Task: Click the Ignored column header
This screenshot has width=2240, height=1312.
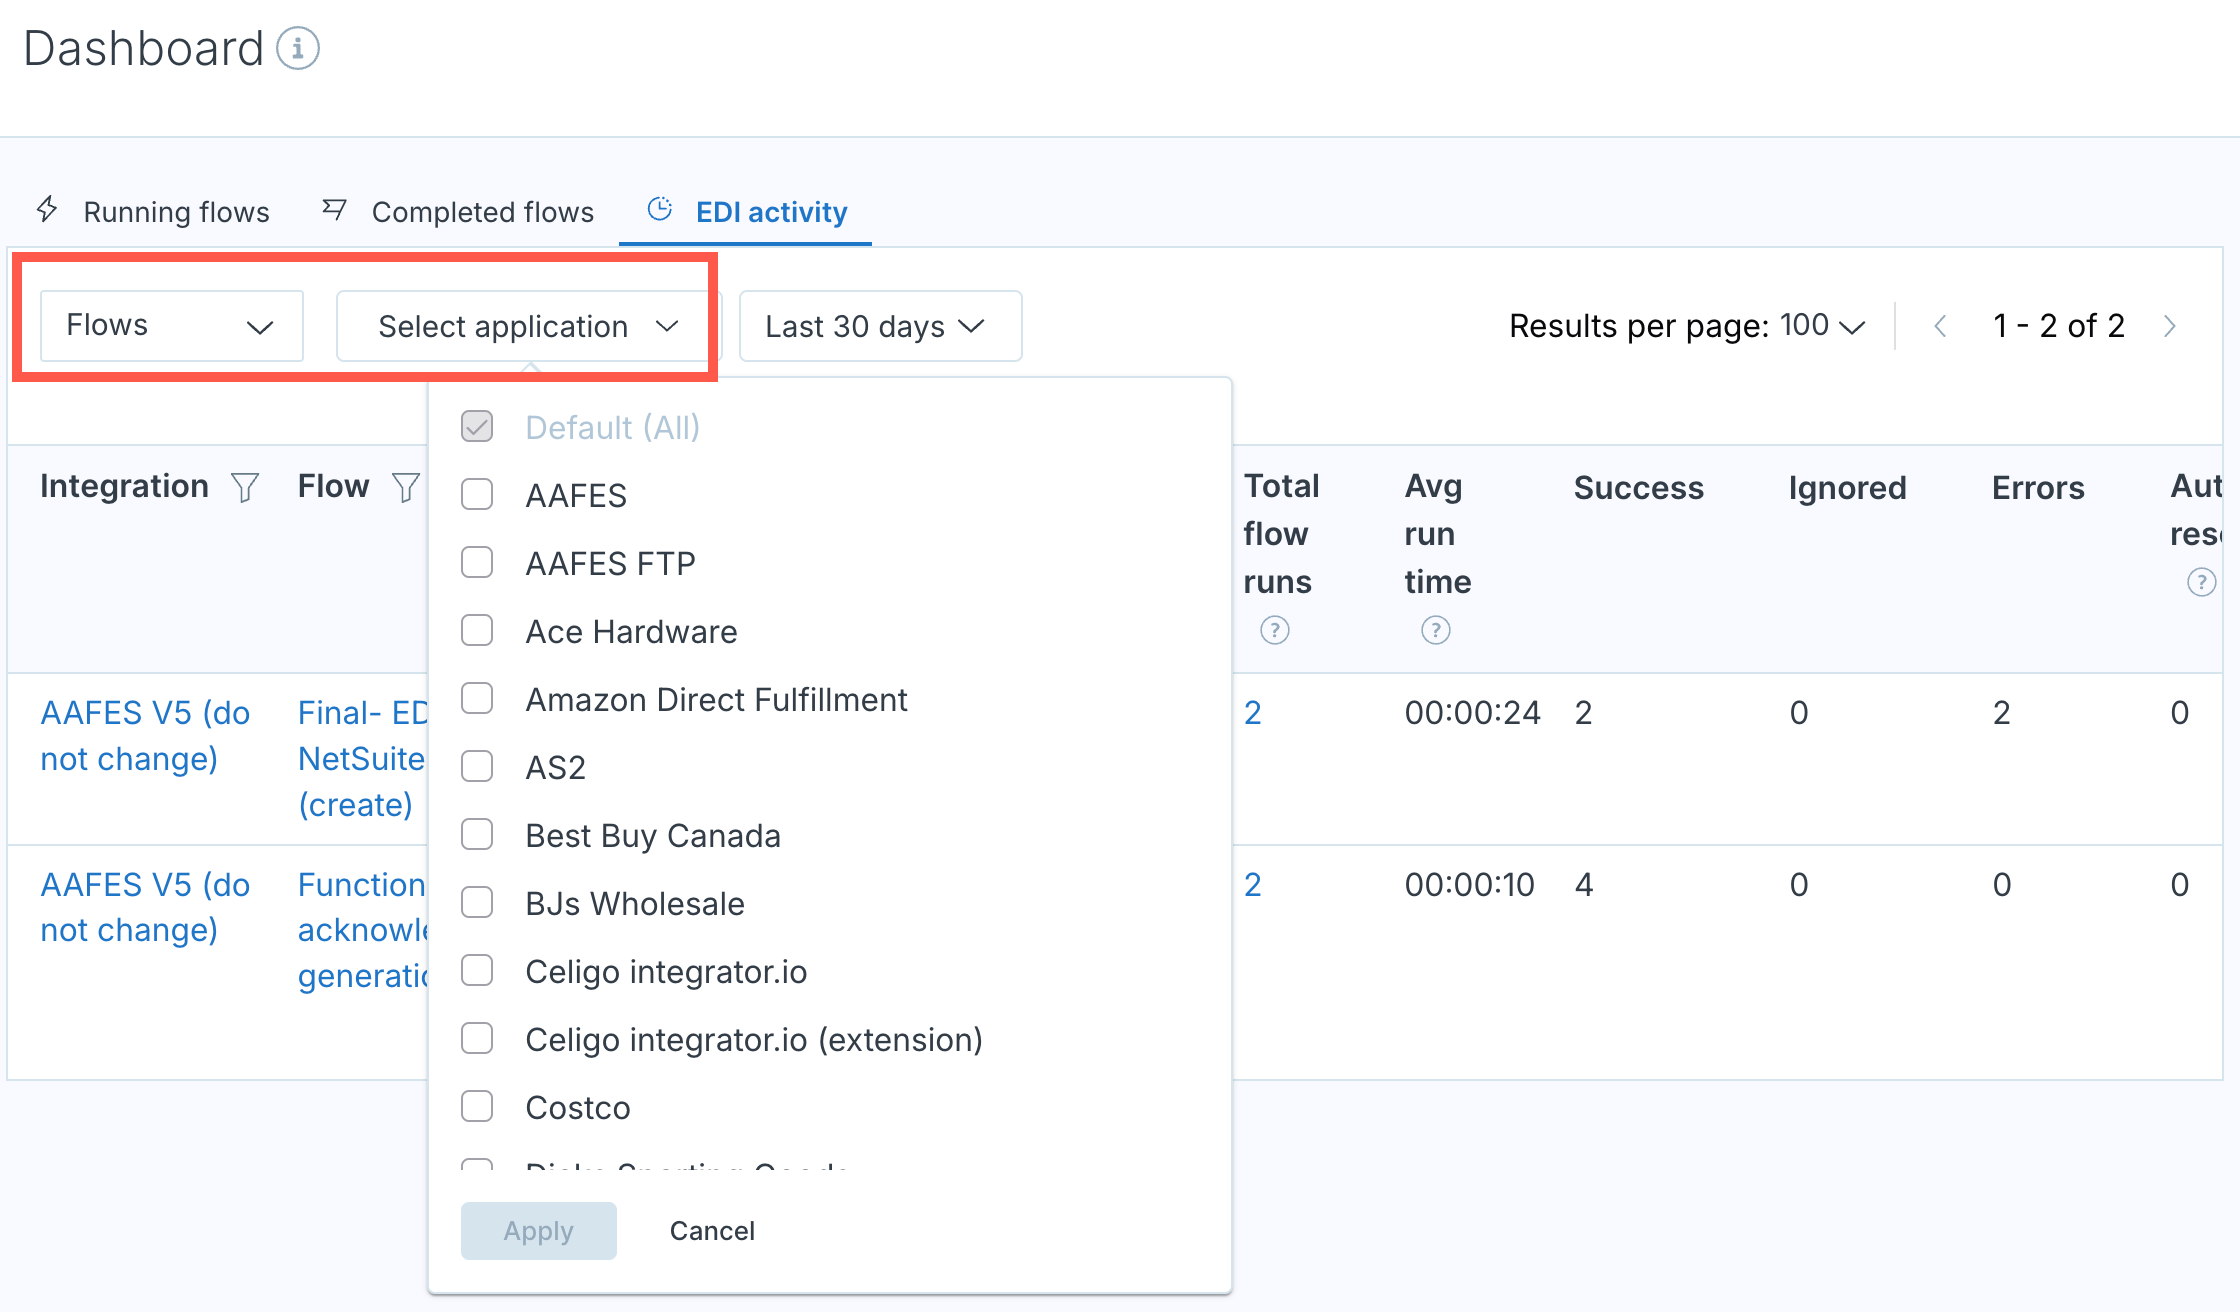Action: (x=1847, y=487)
